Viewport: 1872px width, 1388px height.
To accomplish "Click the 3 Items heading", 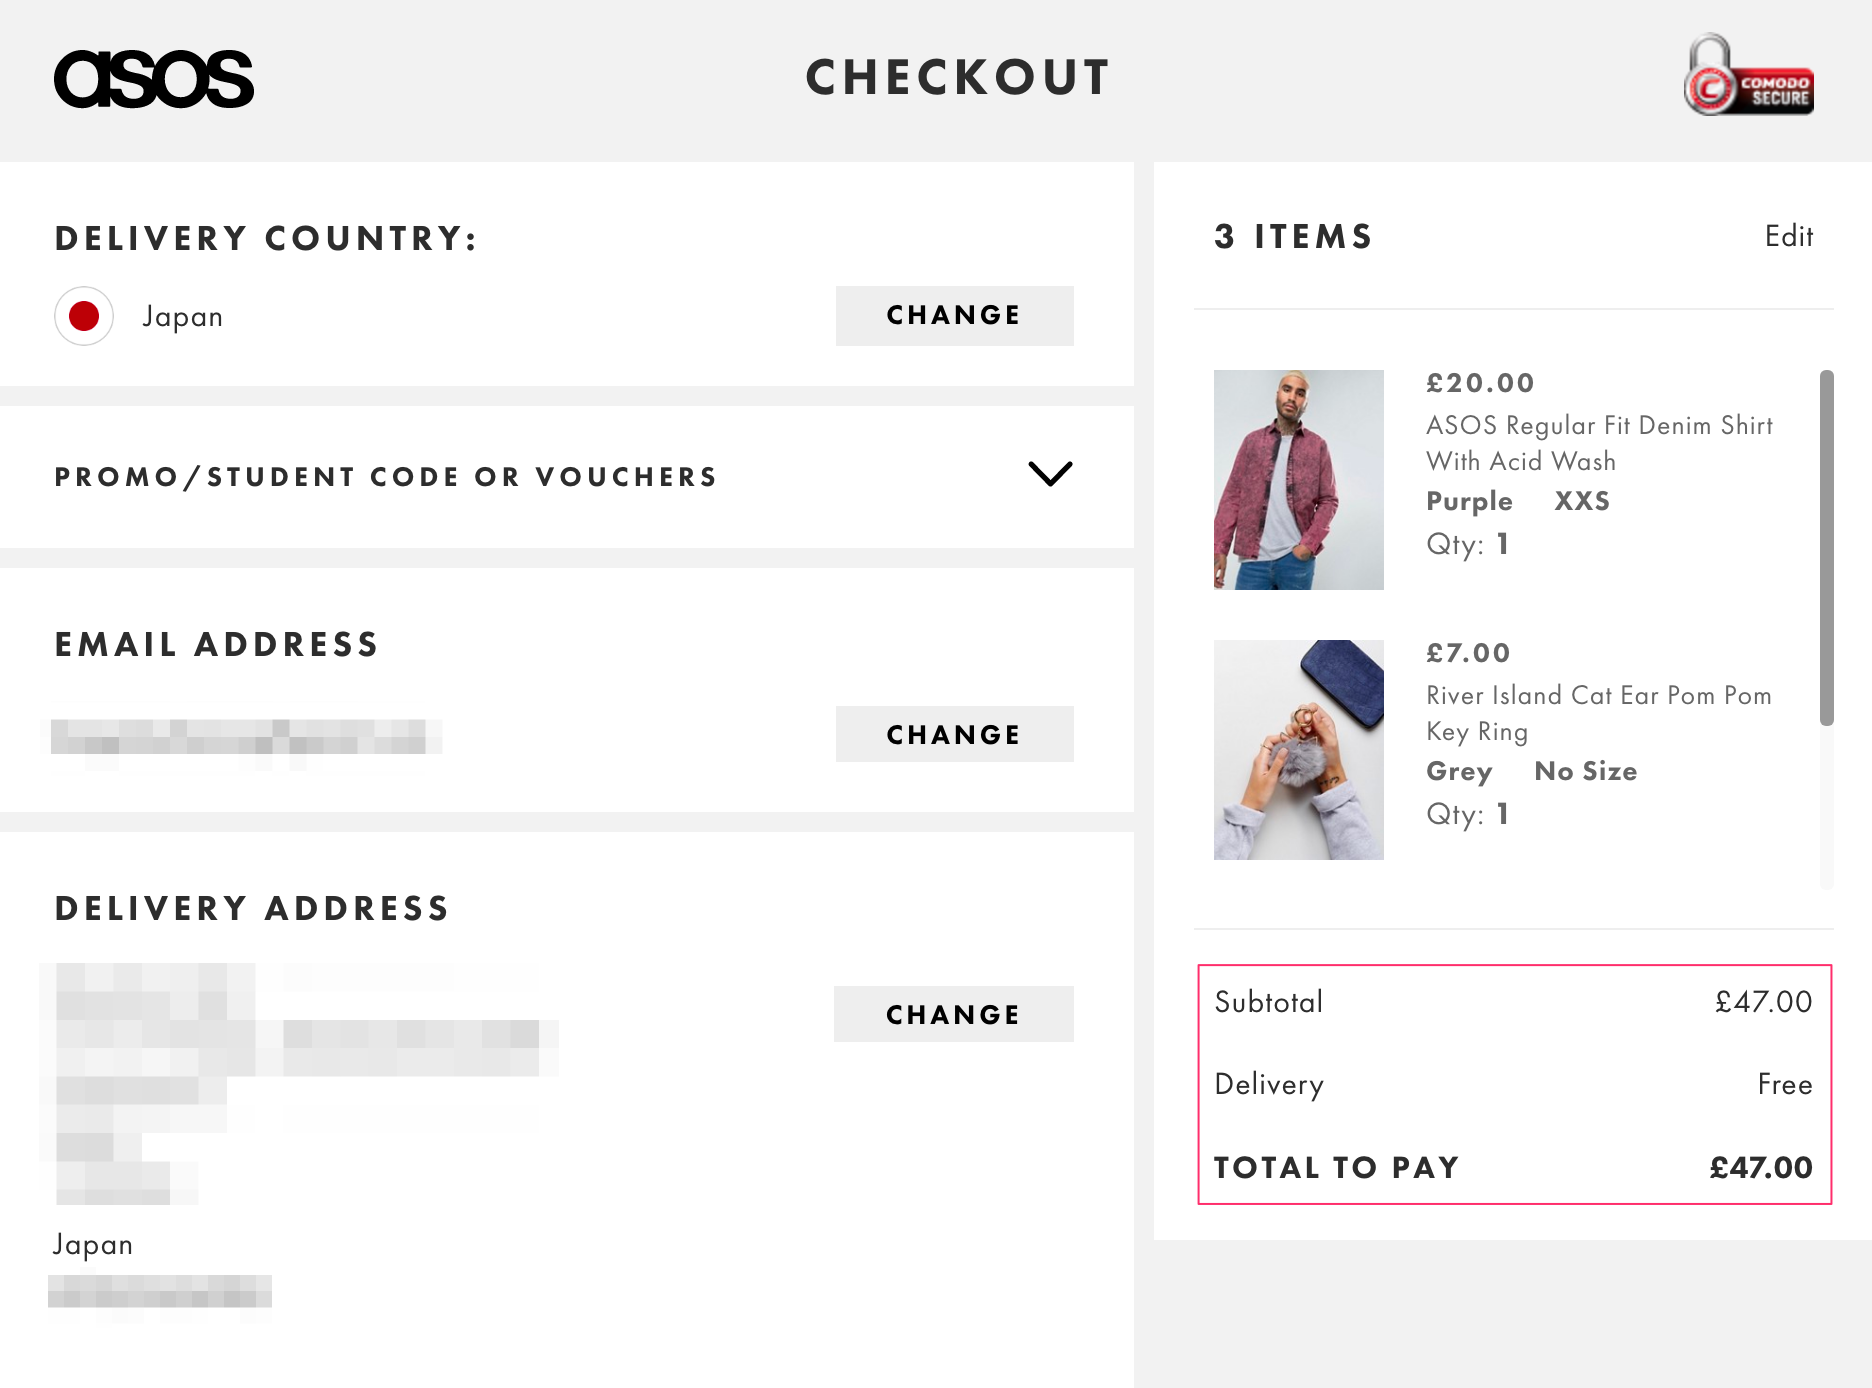I will pyautogui.click(x=1292, y=236).
